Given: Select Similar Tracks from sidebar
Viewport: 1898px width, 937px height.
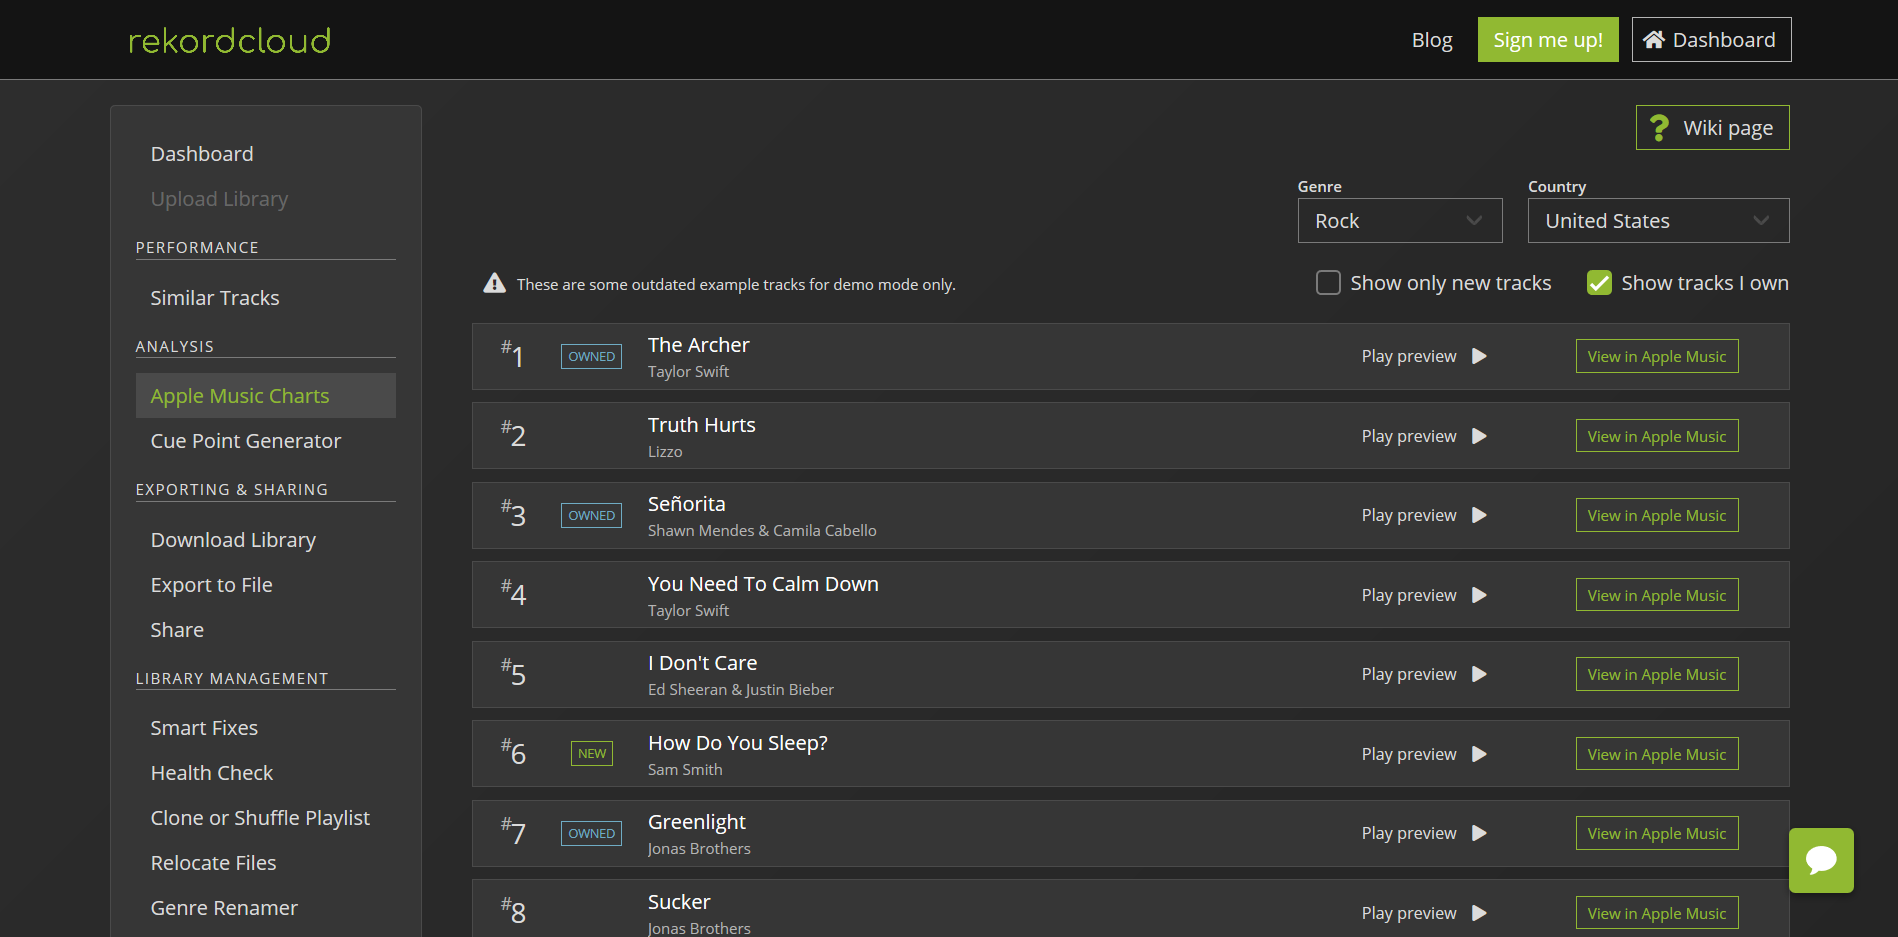Looking at the screenshot, I should point(214,298).
